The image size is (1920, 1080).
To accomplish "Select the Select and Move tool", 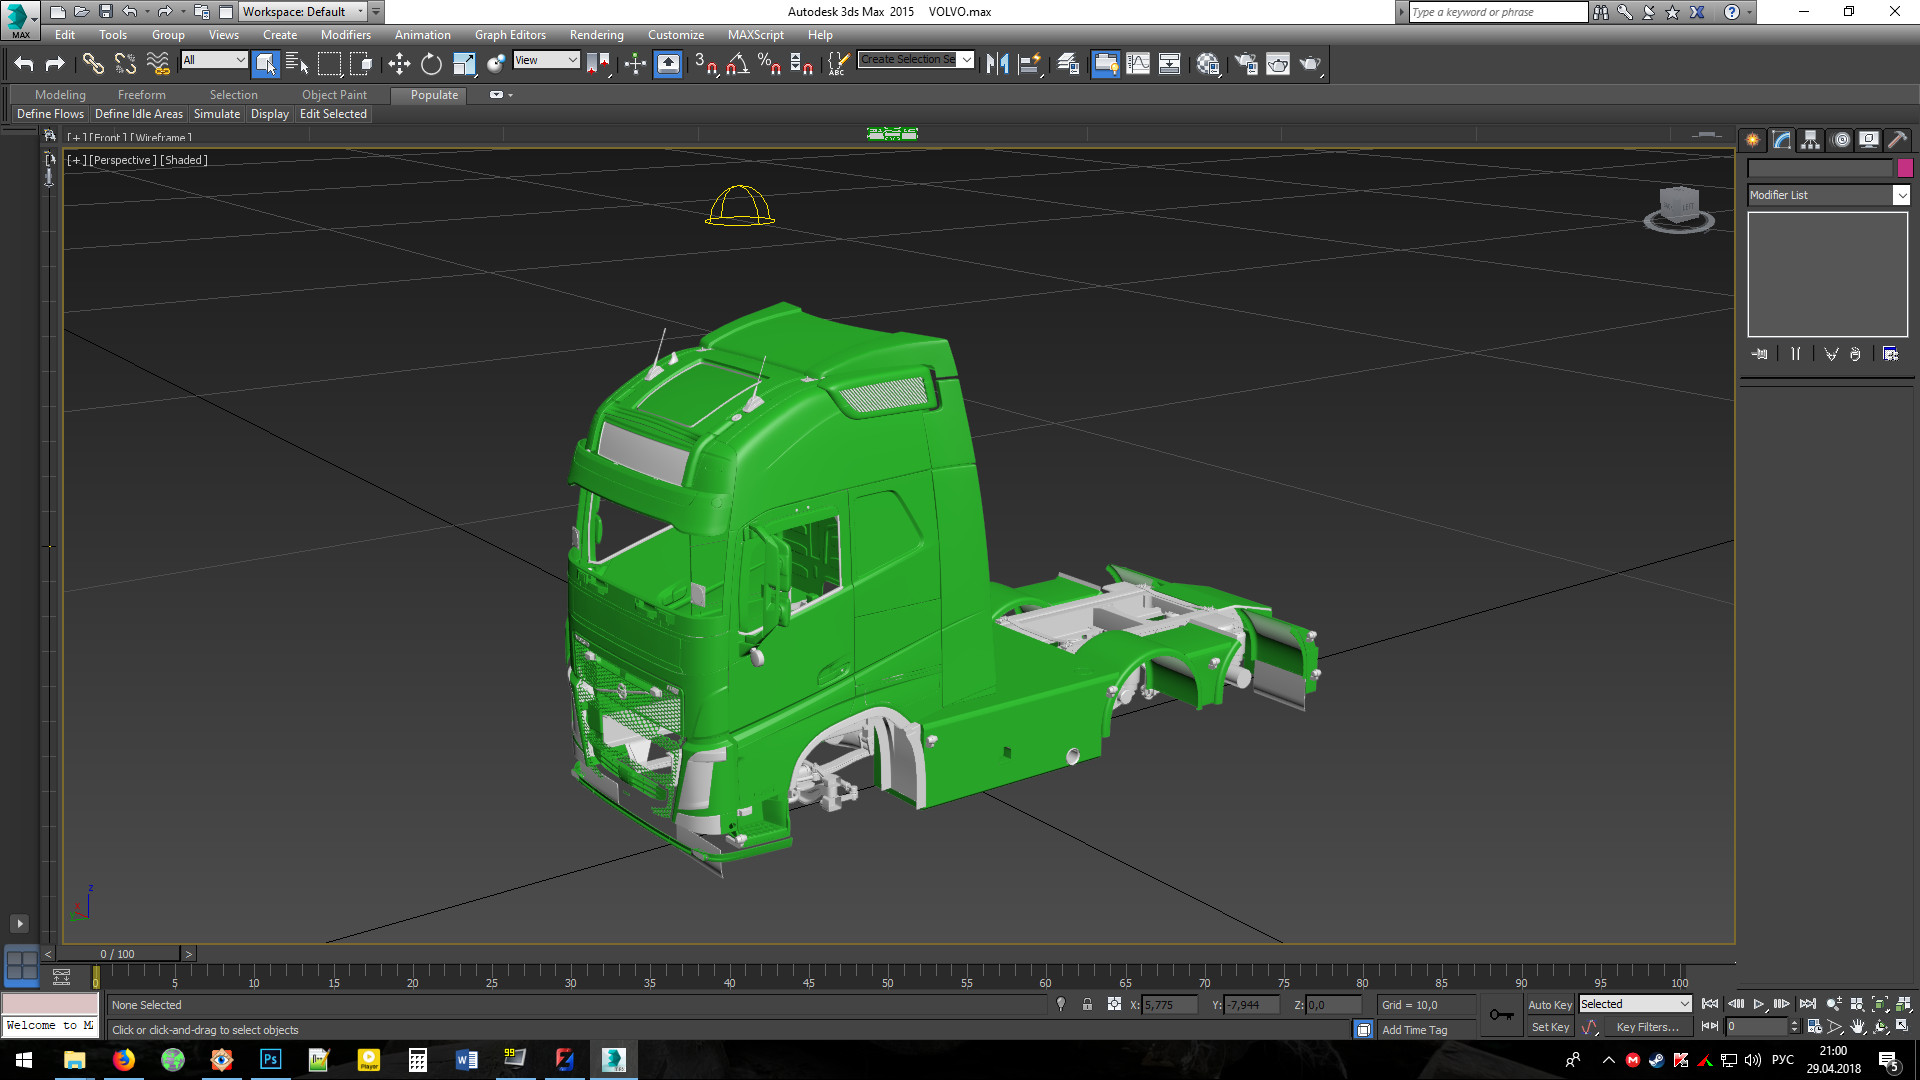I will coord(399,64).
